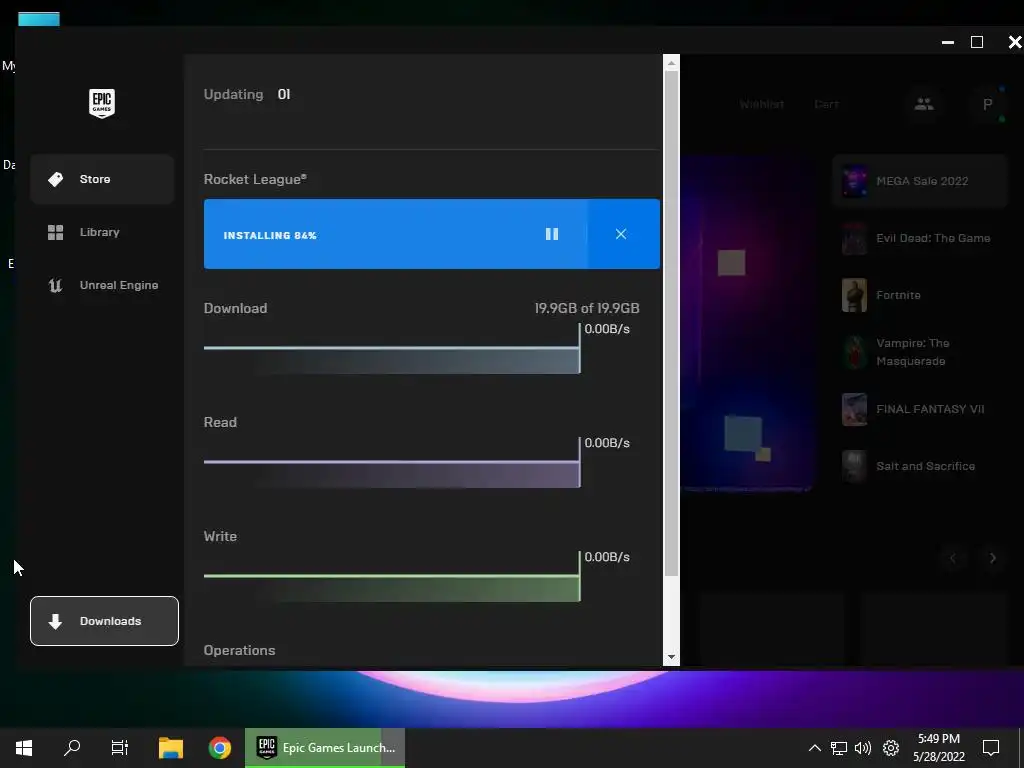1024x768 pixels.
Task: Open the friends list icon
Action: [923, 104]
